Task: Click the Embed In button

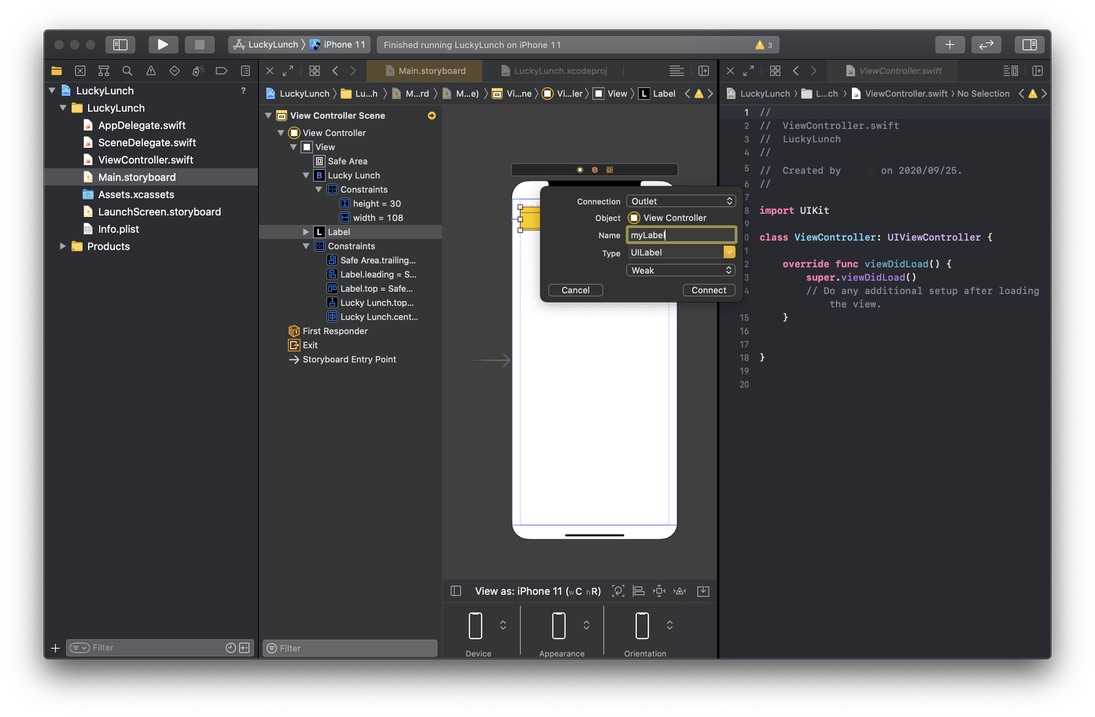Action: 703,591
